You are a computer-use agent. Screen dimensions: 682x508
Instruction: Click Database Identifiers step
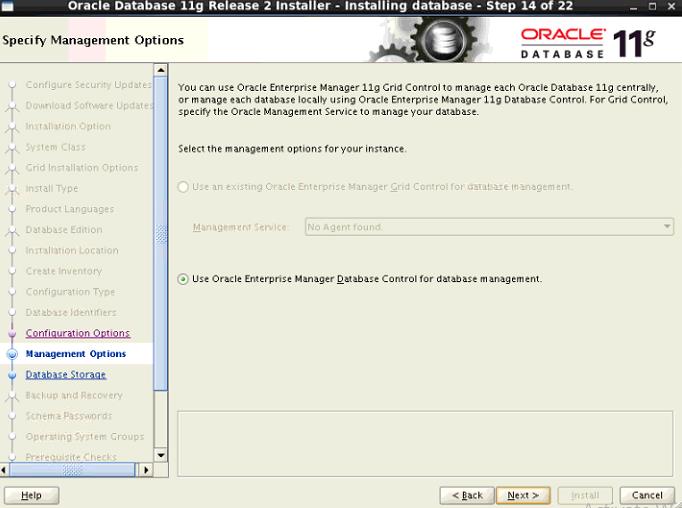click(71, 312)
